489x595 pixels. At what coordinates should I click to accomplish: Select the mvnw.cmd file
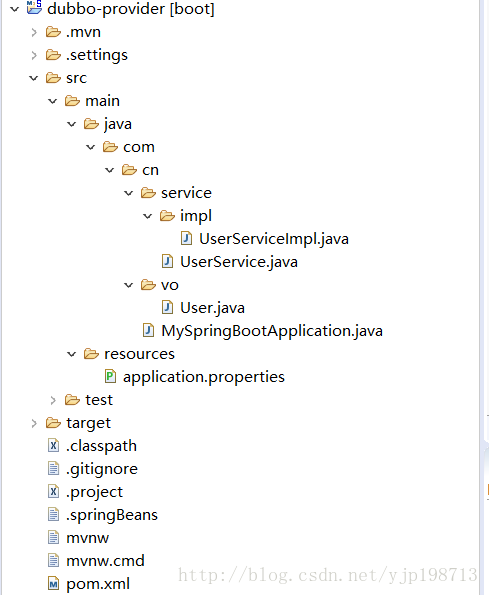click(x=96, y=560)
